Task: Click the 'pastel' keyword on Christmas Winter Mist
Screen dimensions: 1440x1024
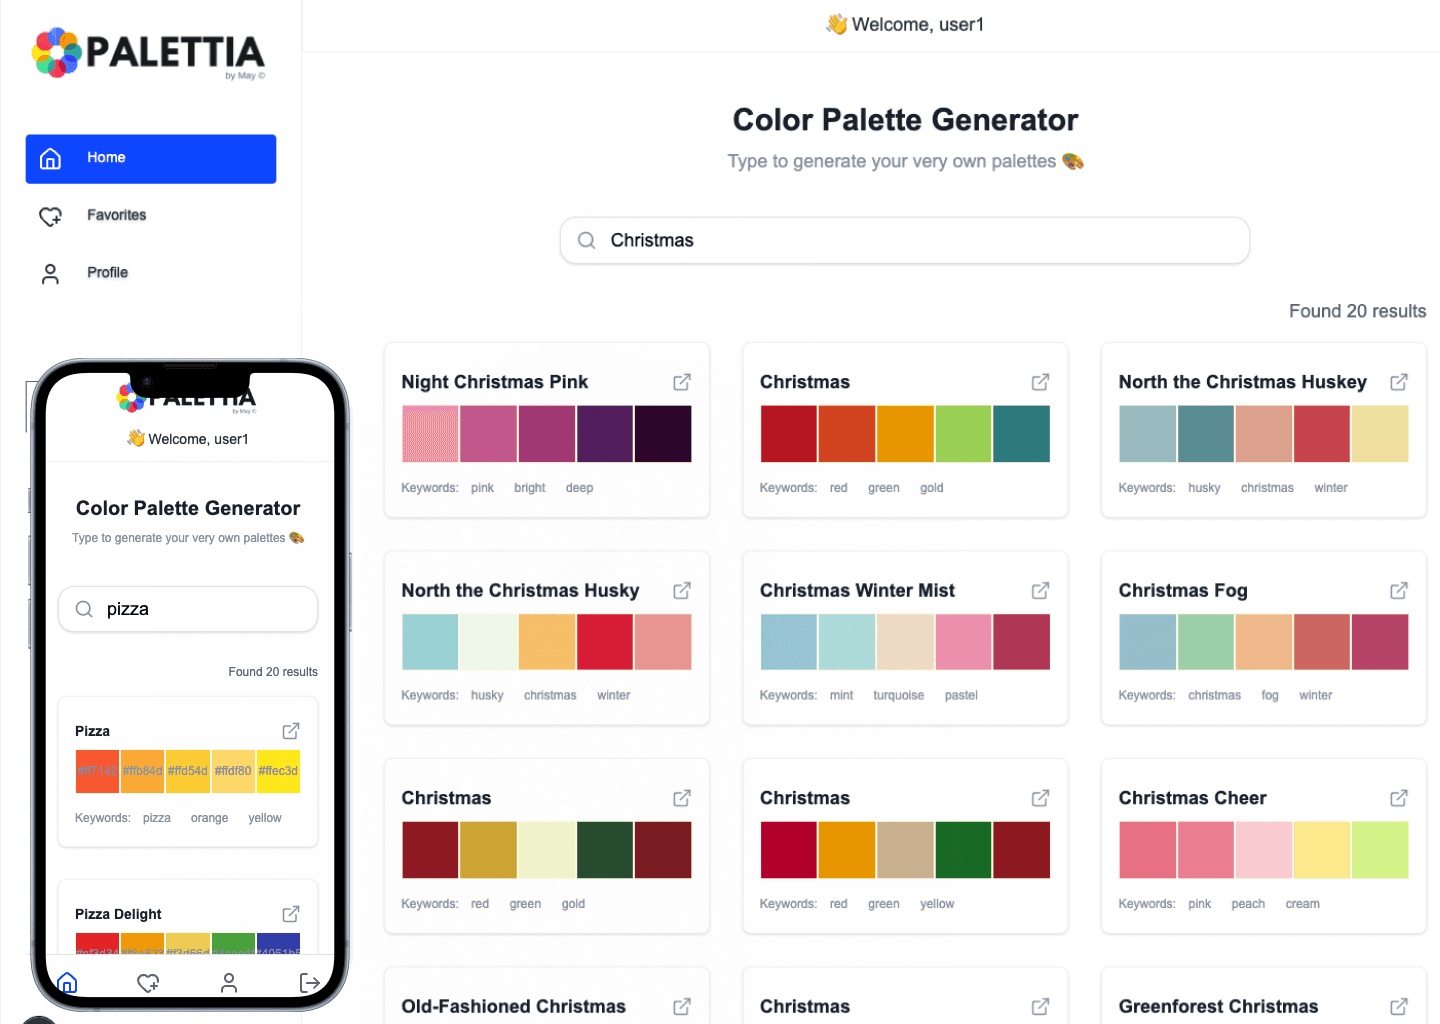Action: point(961,695)
